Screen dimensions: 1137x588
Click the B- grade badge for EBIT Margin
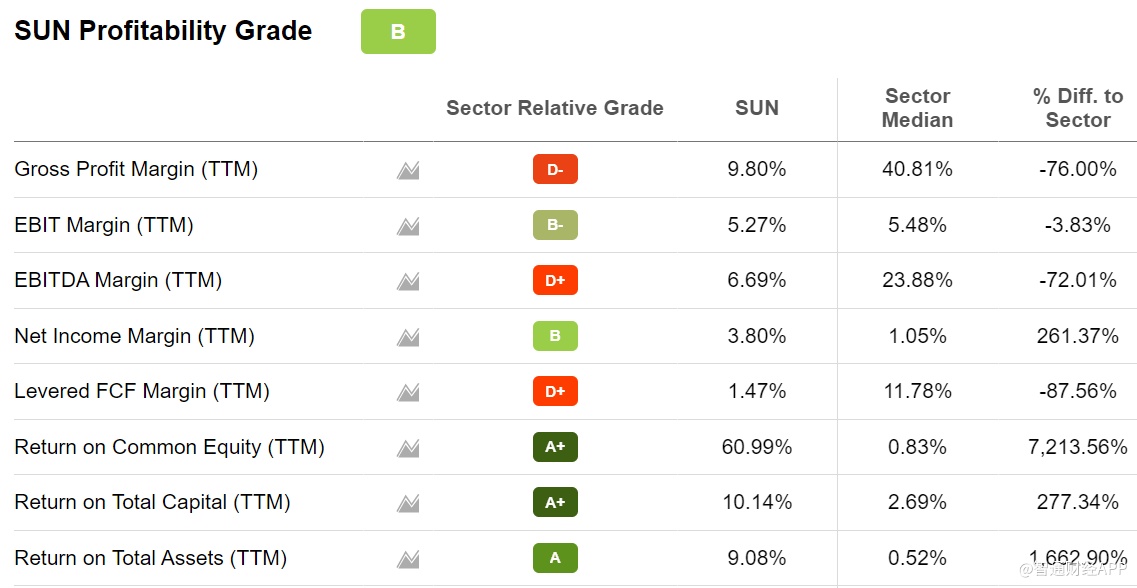[555, 225]
